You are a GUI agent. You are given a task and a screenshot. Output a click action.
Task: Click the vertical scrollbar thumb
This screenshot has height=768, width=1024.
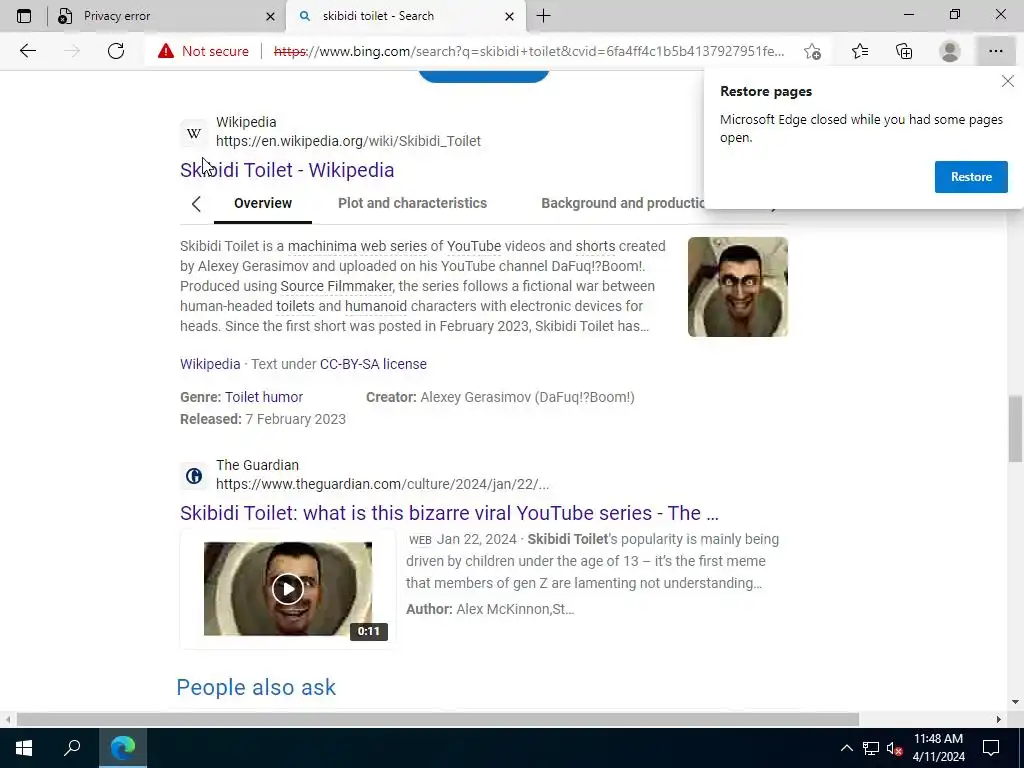coord(1015,428)
